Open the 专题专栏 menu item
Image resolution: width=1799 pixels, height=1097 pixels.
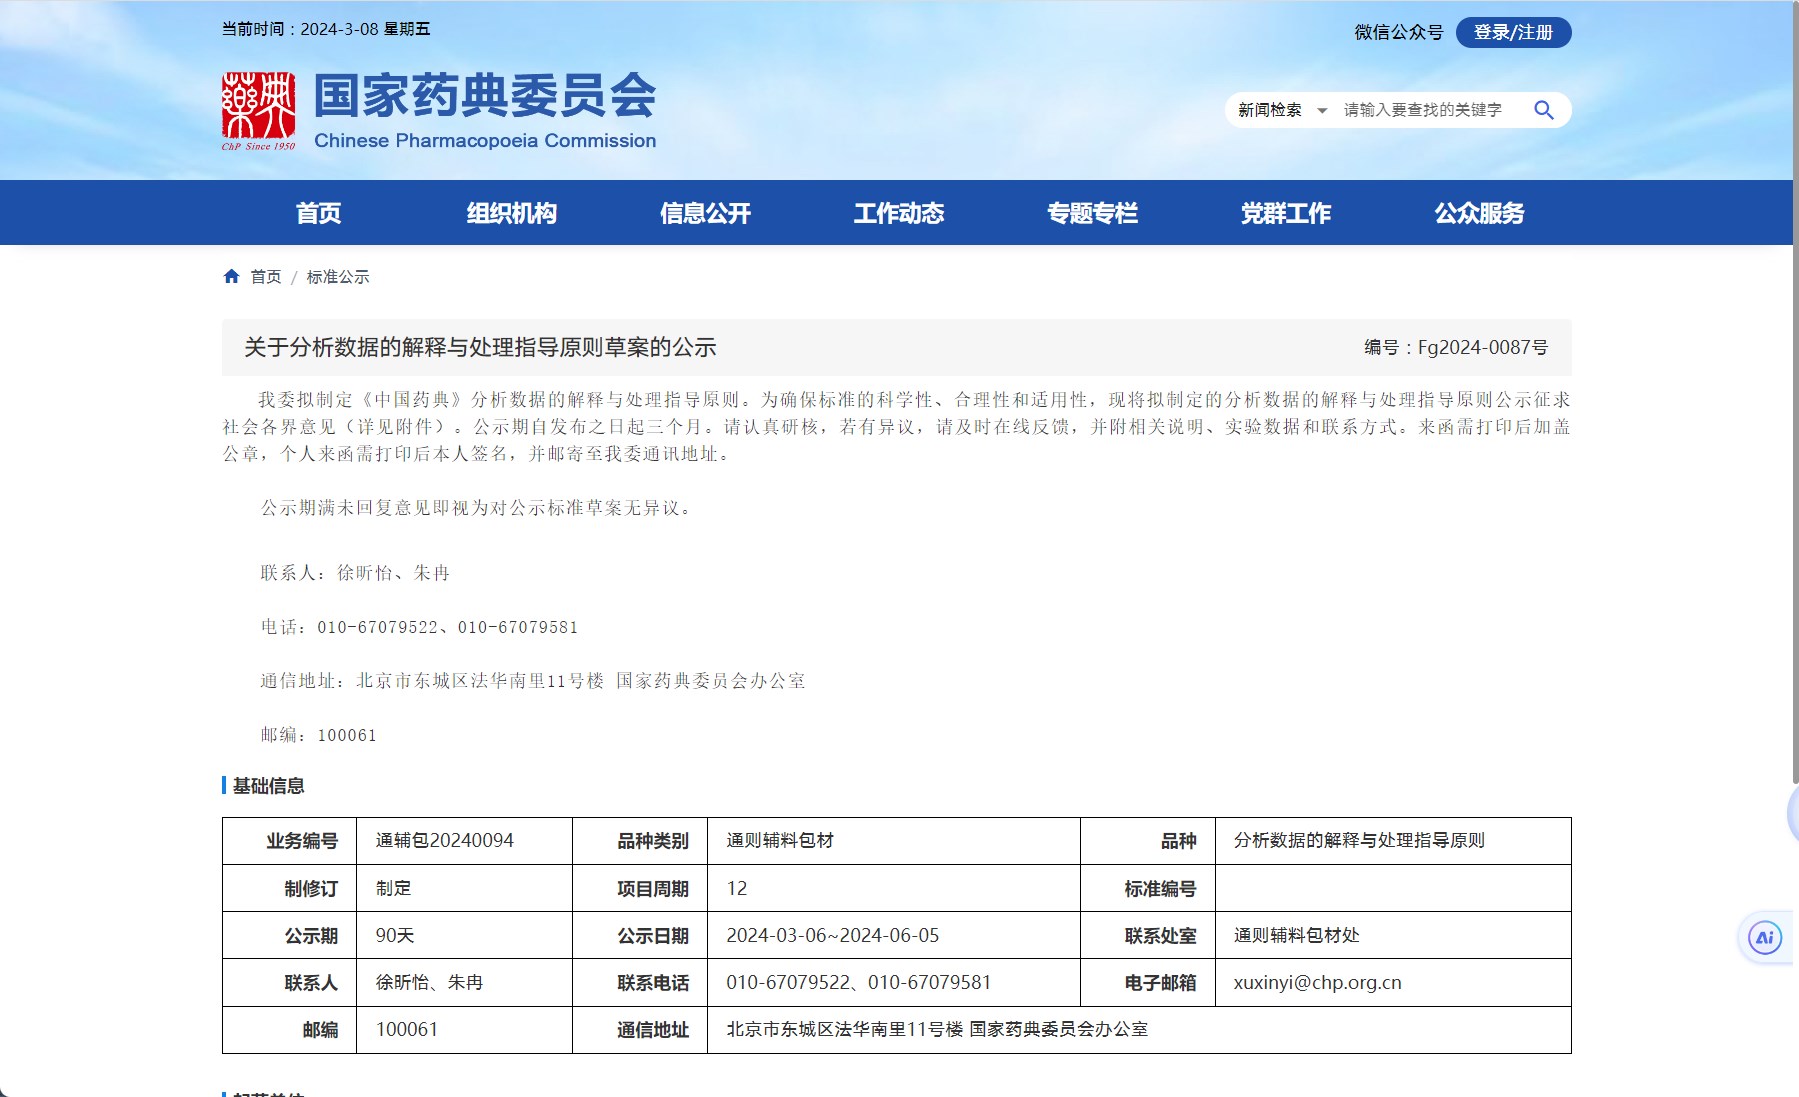[x=1092, y=213]
